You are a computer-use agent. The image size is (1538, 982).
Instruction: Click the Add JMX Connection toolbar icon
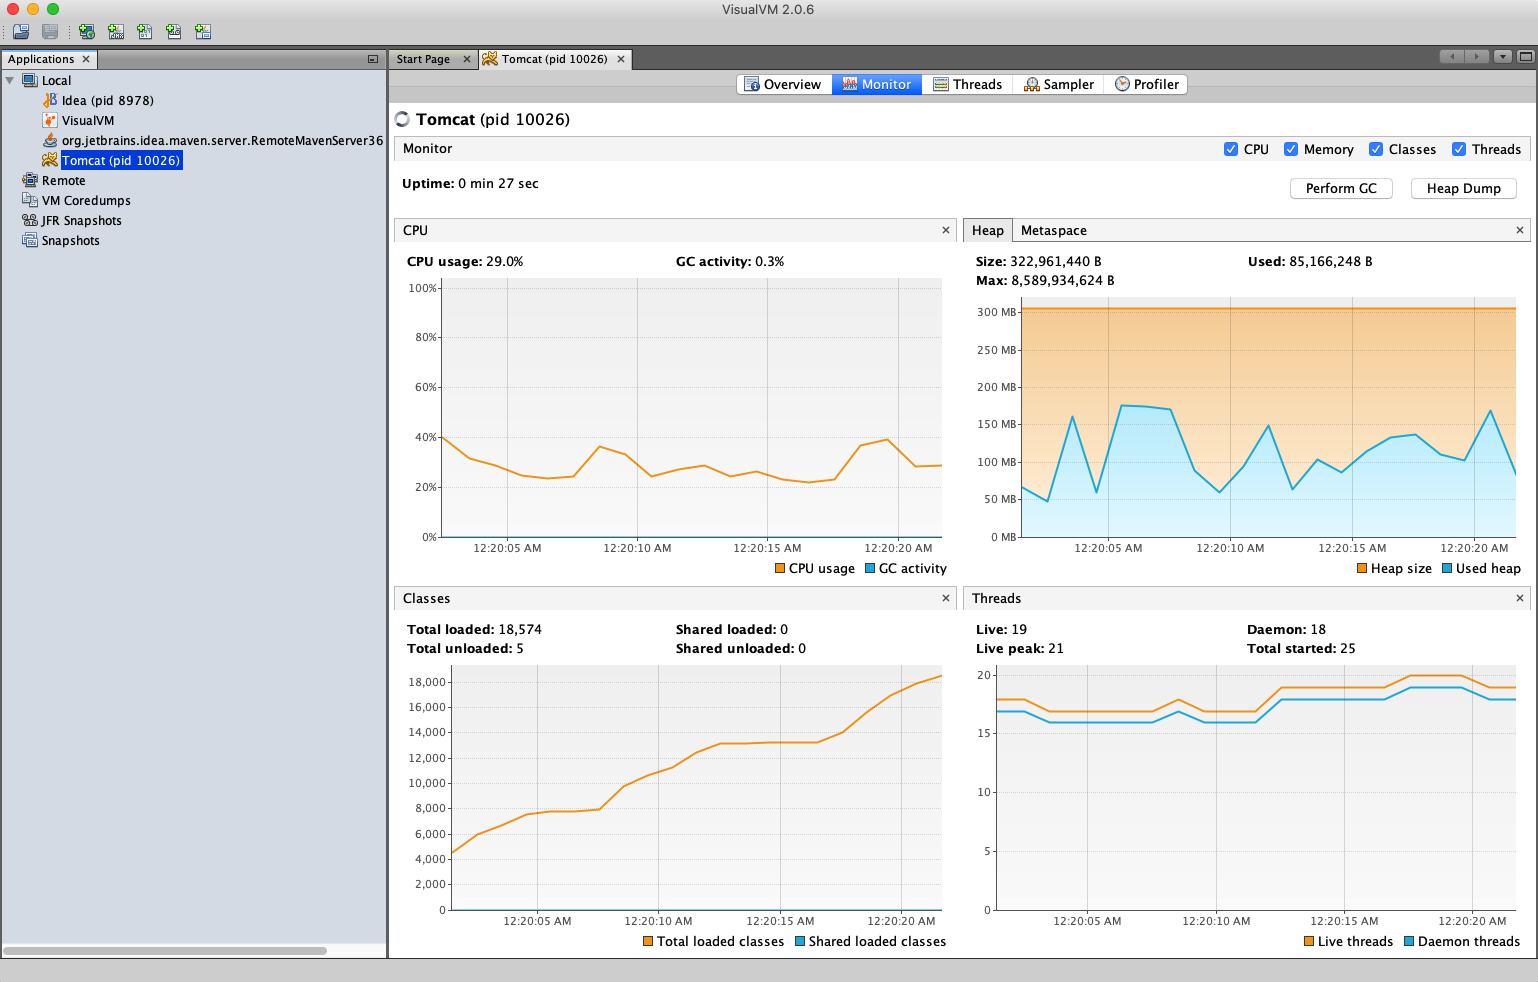pos(116,32)
